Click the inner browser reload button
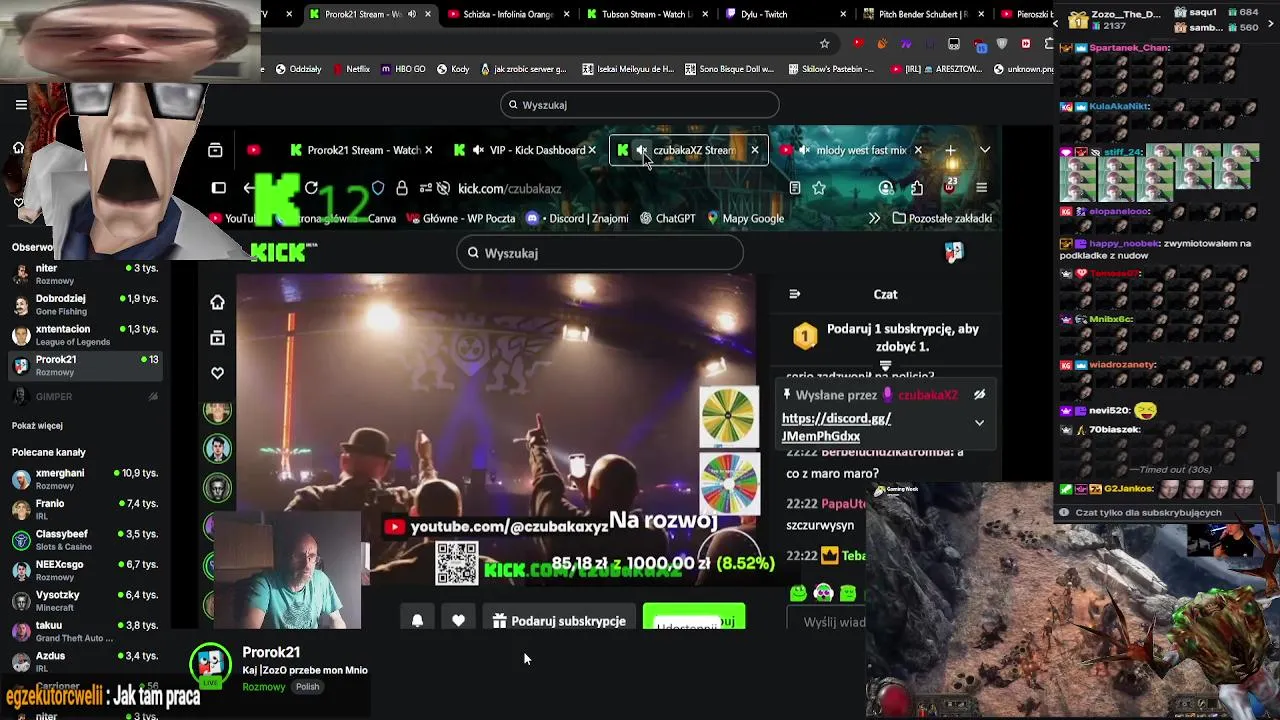This screenshot has width=1280, height=720. point(311,188)
